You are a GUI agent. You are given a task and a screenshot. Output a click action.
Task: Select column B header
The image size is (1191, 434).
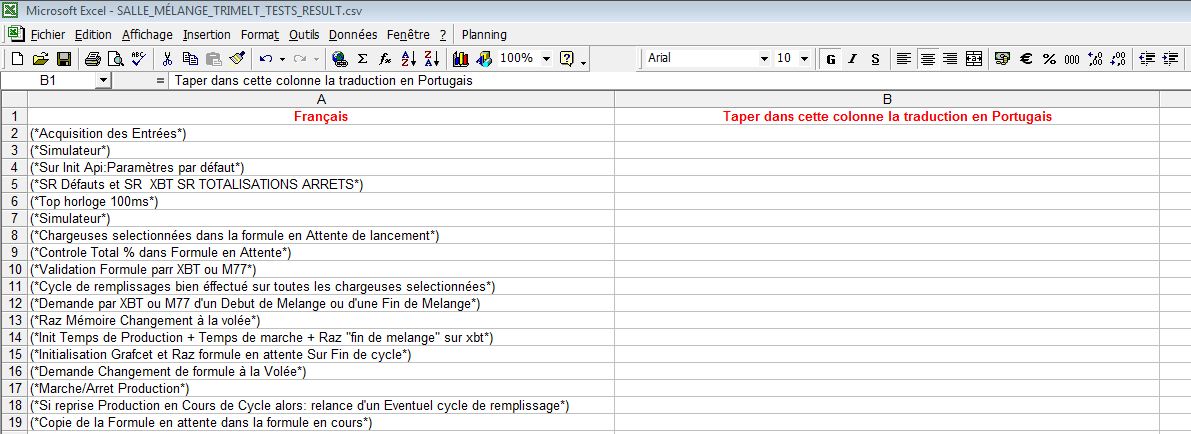coord(886,98)
